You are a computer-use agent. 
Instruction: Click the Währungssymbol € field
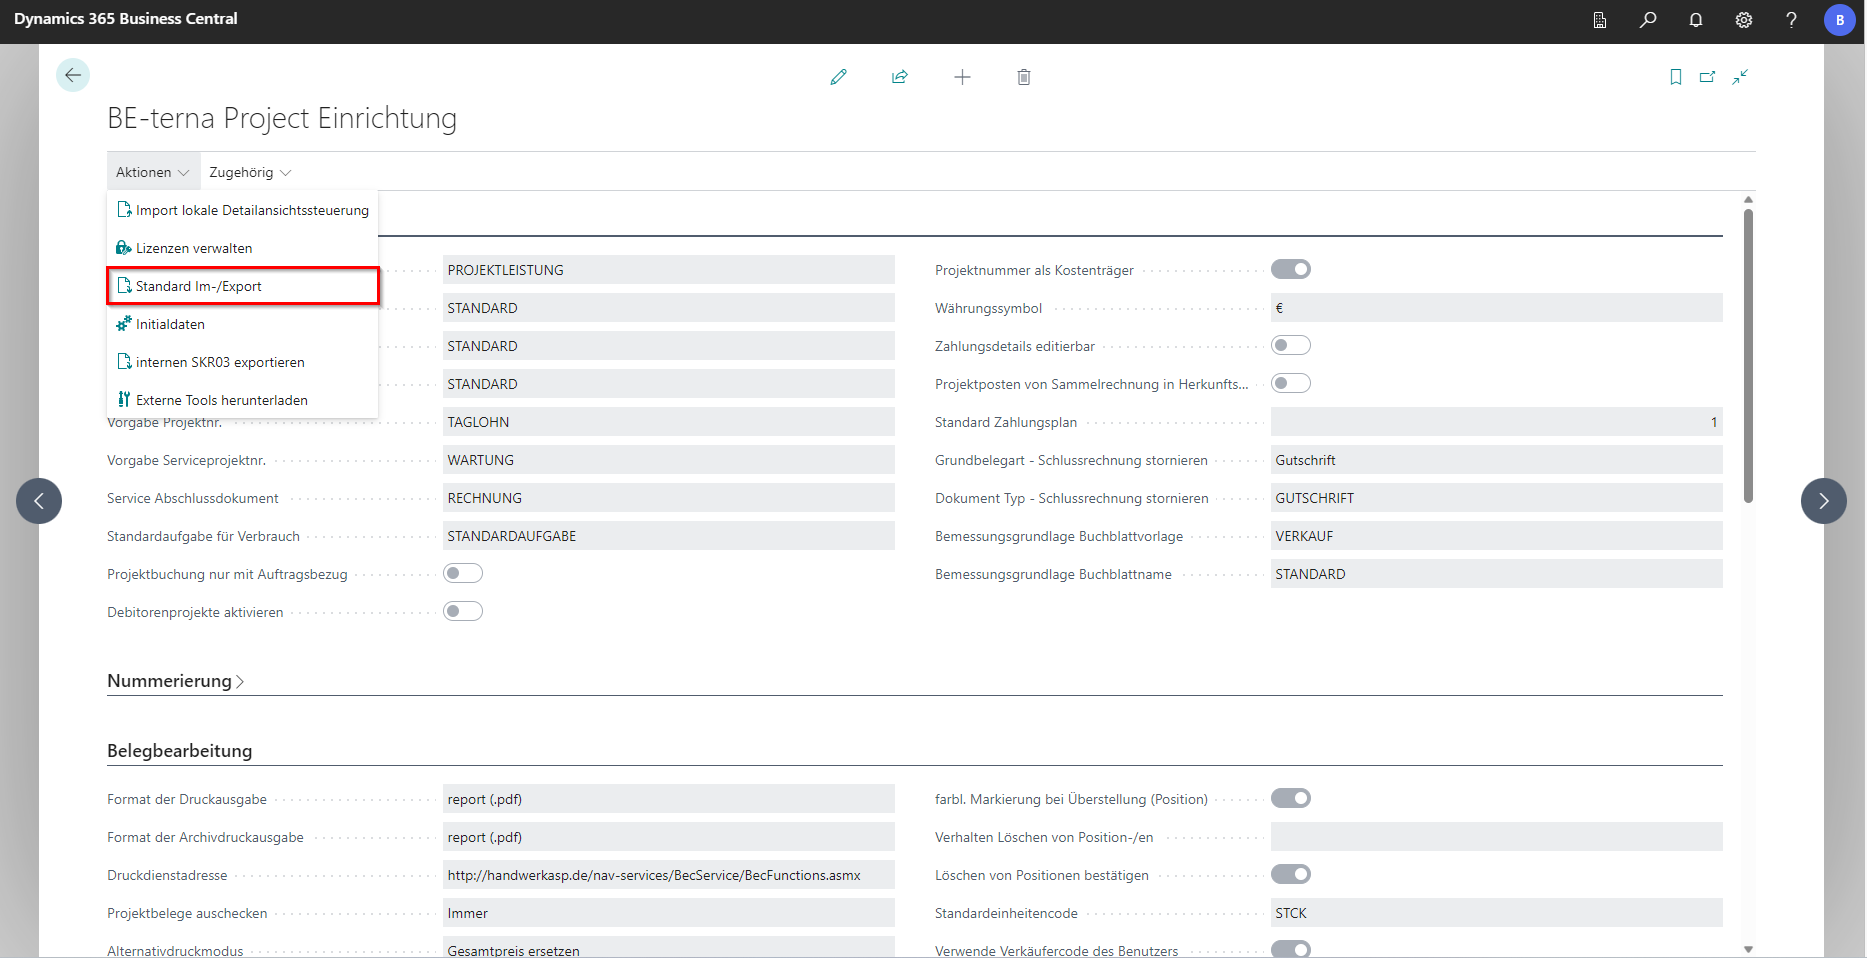coord(1496,308)
